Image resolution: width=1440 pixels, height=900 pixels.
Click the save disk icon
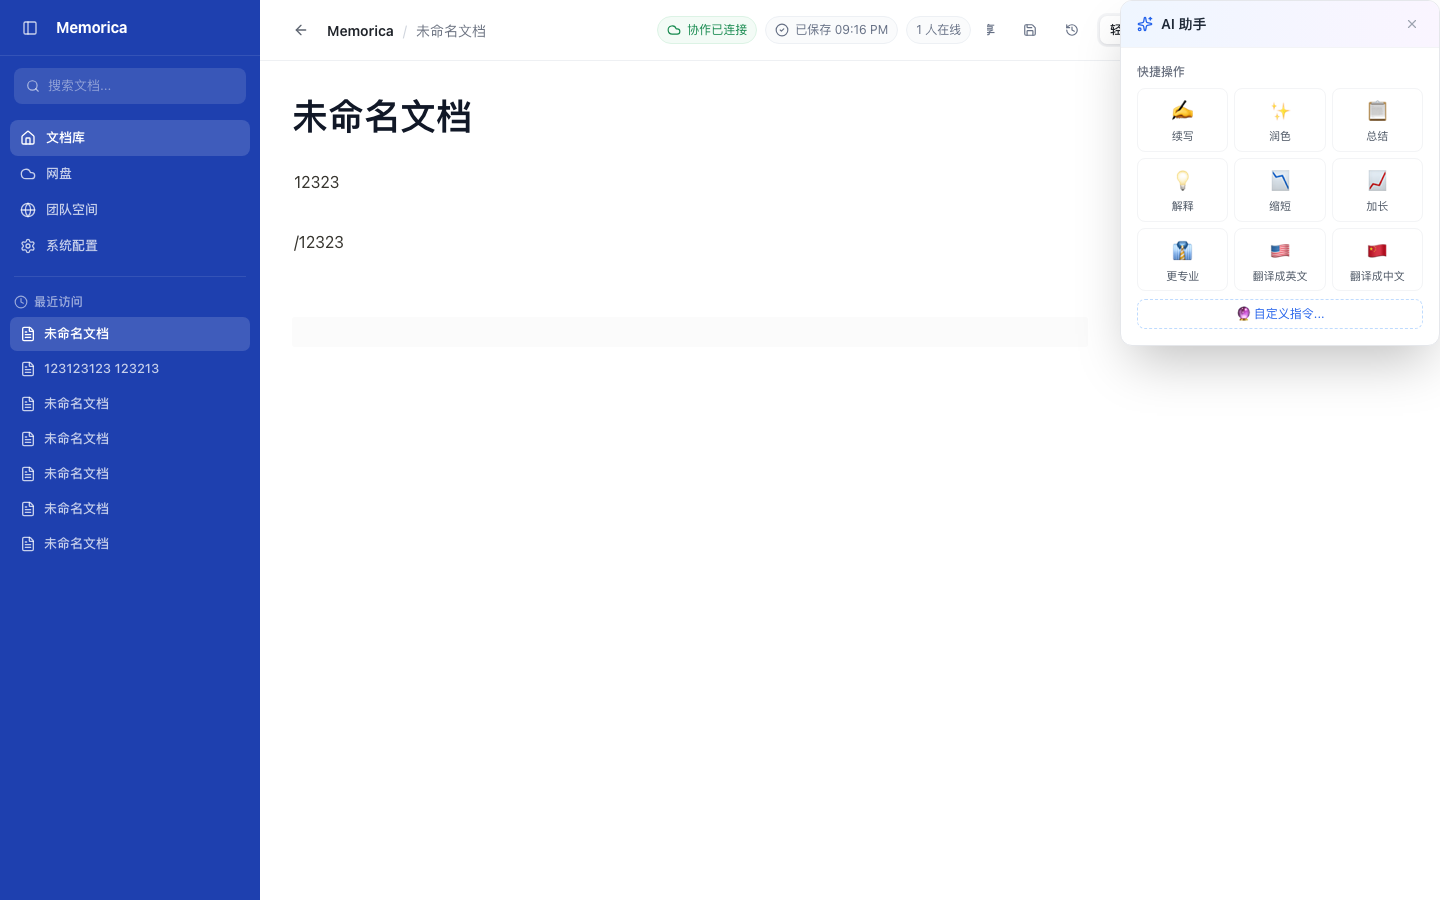(1030, 30)
